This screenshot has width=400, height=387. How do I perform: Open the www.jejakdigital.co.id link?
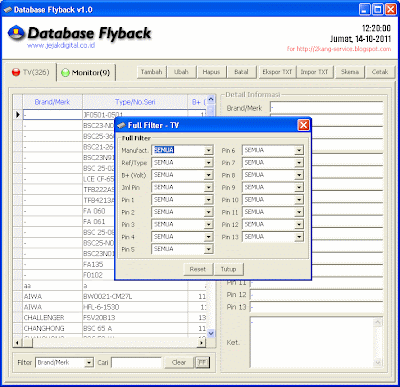(x=61, y=45)
